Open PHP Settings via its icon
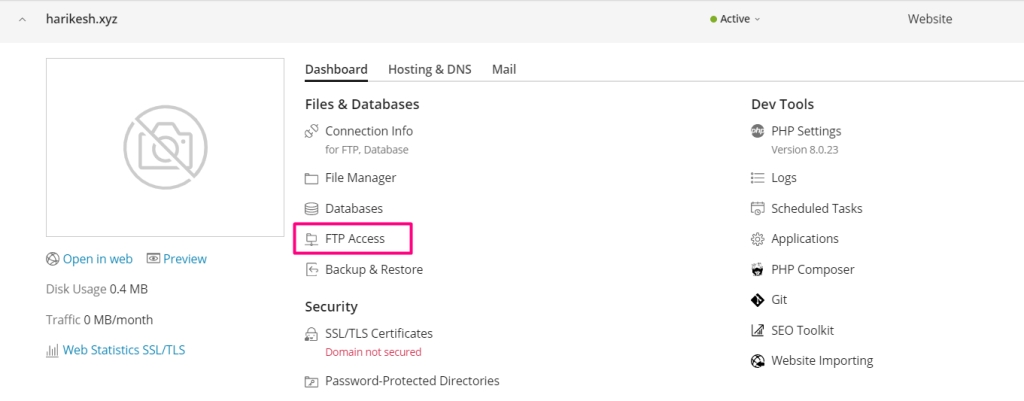This screenshot has width=1024, height=401. click(x=758, y=131)
